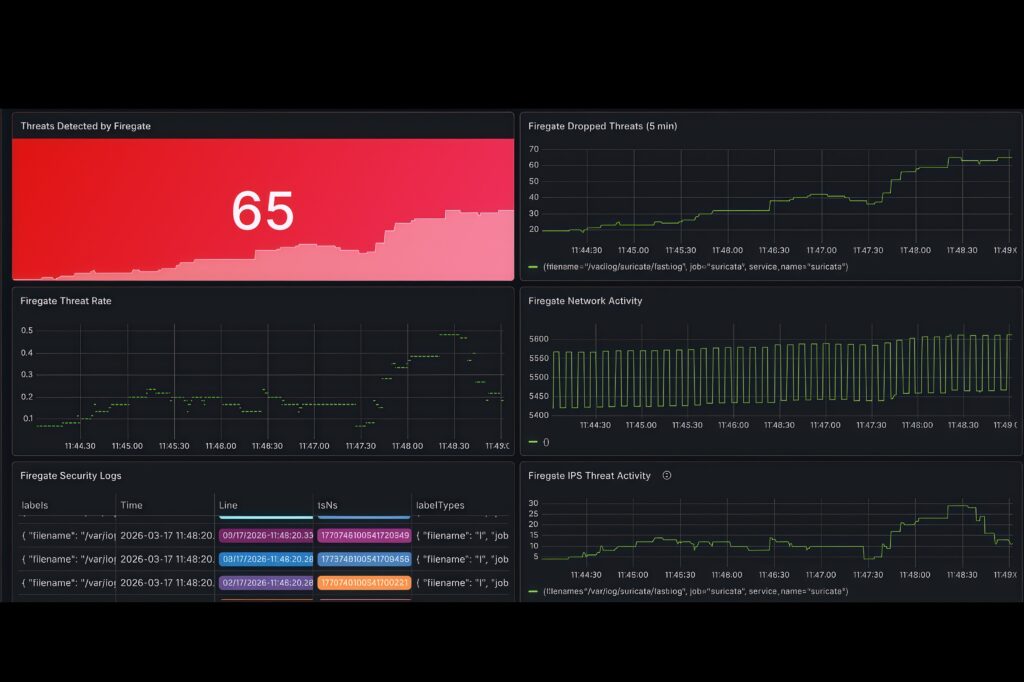Screen dimensions: 1024x682
Task: Open the Firegate Network Activity panel title menu
Action: pos(585,301)
